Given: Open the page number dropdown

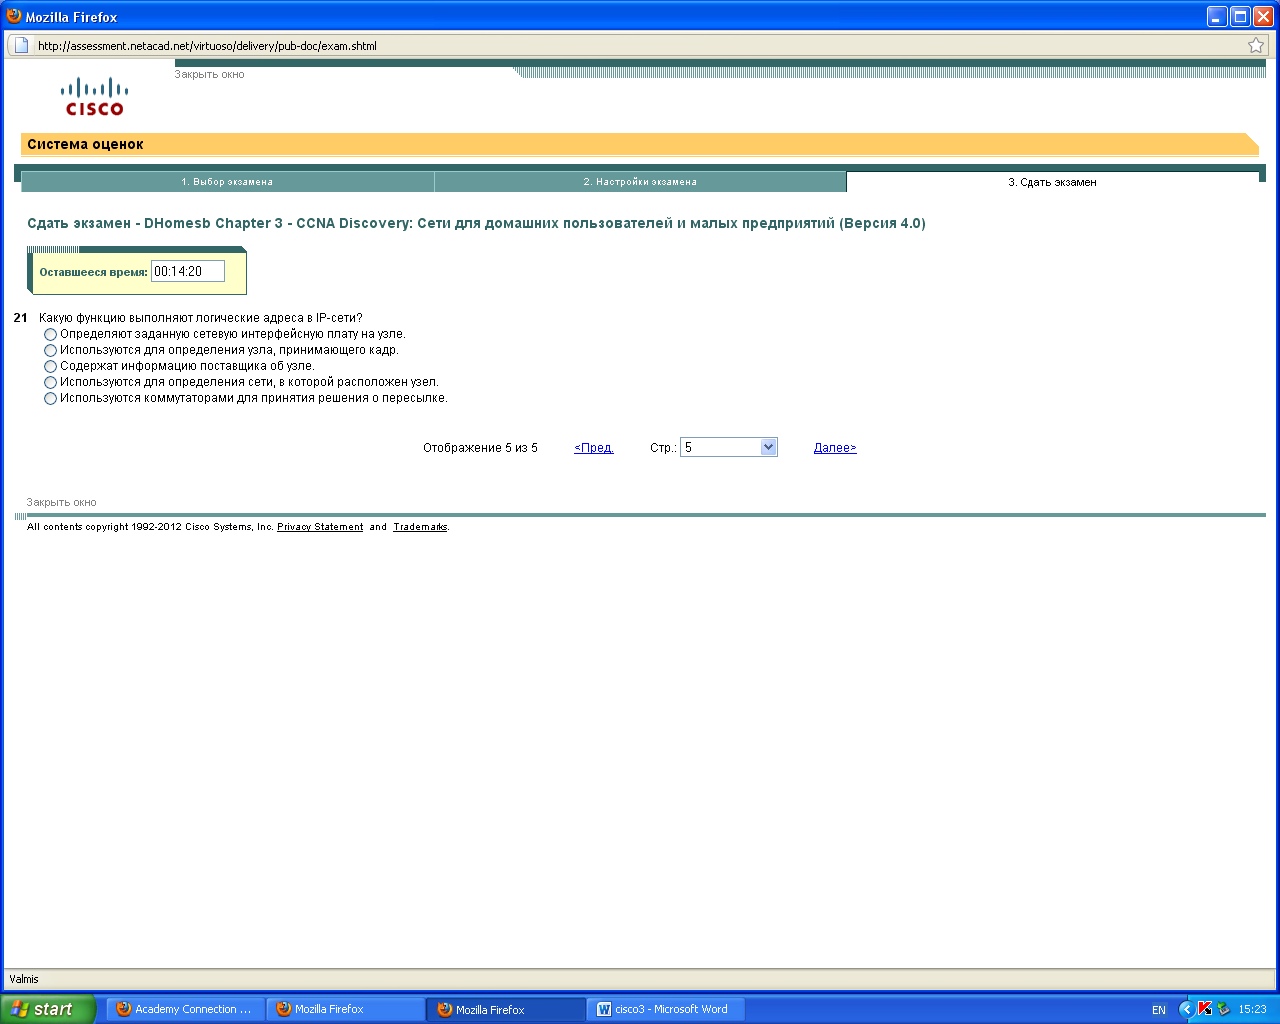Looking at the screenshot, I should click(x=729, y=447).
